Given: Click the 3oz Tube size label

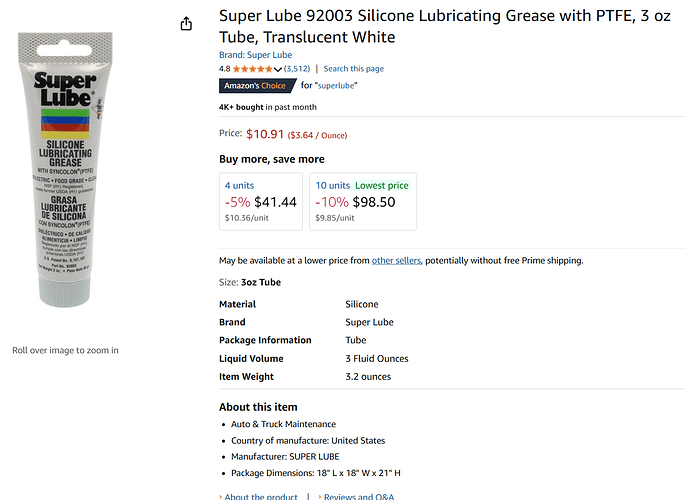Looking at the screenshot, I should coord(261,283).
